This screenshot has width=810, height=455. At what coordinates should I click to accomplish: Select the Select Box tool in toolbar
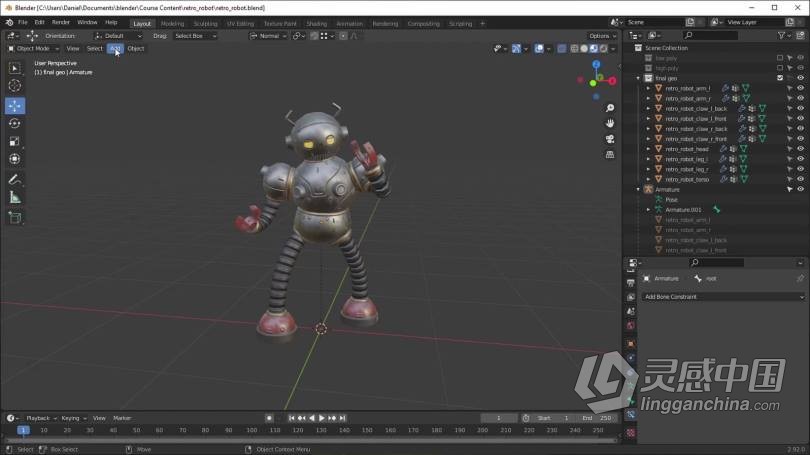click(14, 68)
